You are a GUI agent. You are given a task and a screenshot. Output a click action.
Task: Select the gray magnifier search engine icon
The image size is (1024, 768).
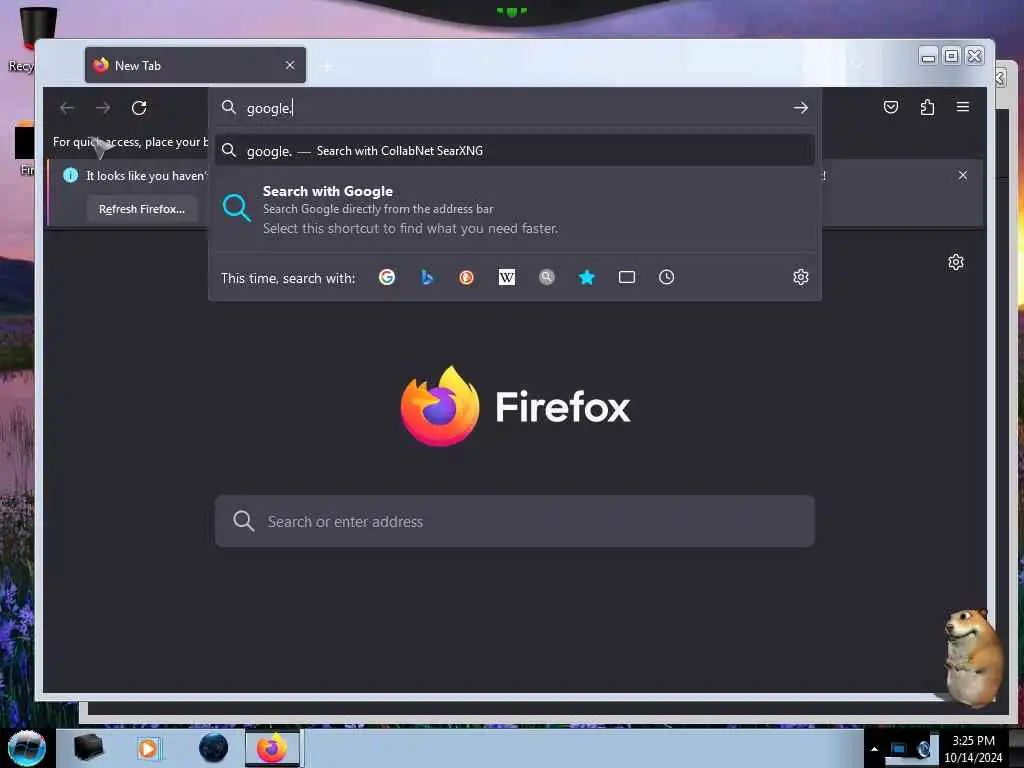(547, 278)
